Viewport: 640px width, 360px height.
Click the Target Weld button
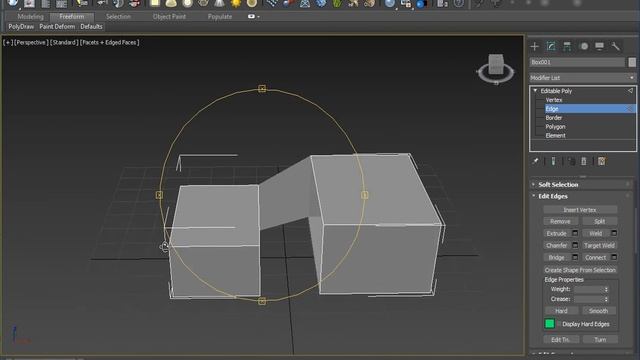(599, 245)
